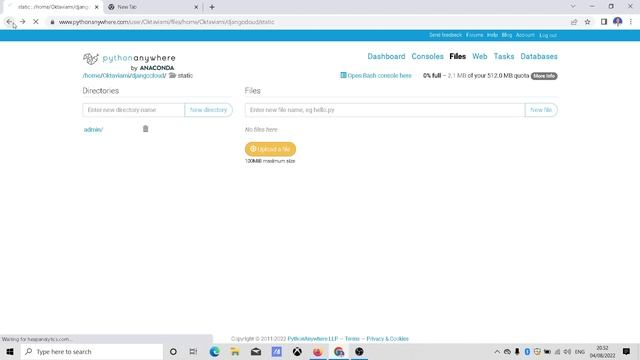Open the Dashboard page
This screenshot has width=640, height=360.
[x=386, y=56]
